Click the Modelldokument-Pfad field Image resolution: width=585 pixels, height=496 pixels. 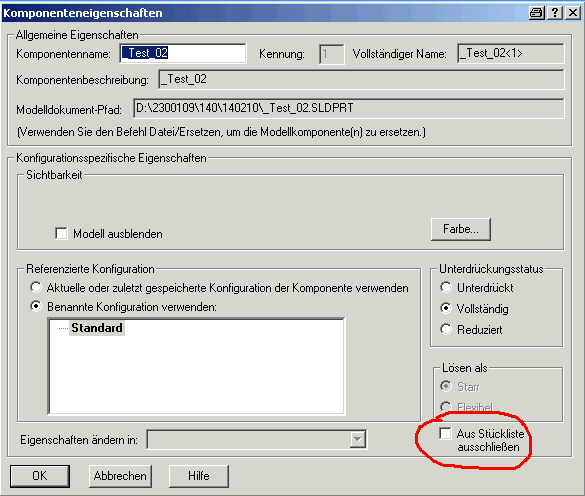[349, 108]
